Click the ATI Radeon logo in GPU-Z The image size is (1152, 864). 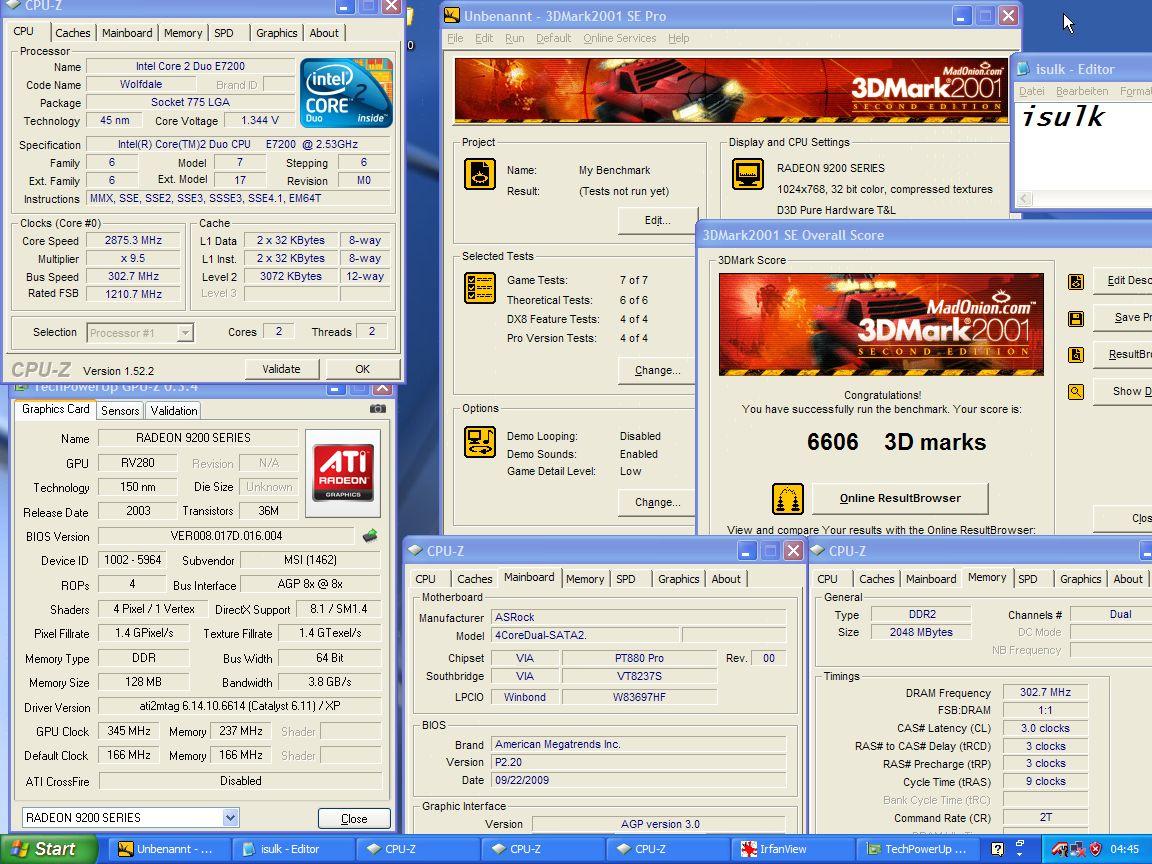click(342, 473)
